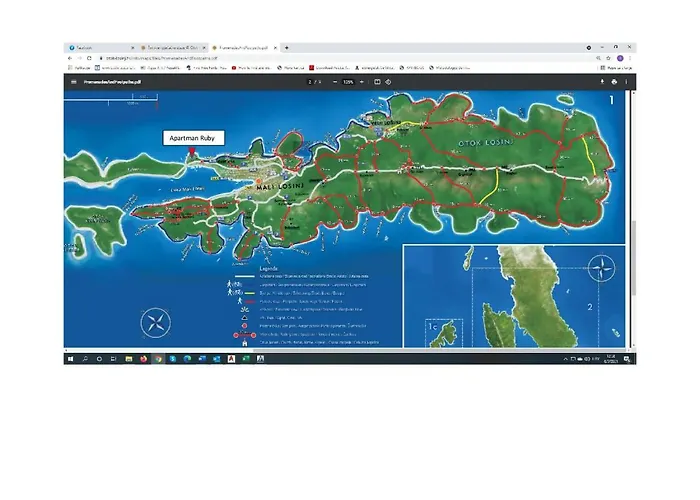This screenshot has width=700, height=500.
Task: Reload the current page
Action: [89, 58]
